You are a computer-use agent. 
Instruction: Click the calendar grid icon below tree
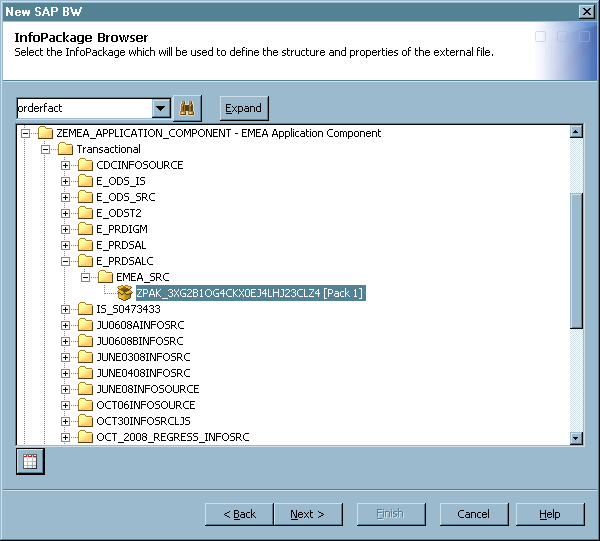tap(30, 461)
